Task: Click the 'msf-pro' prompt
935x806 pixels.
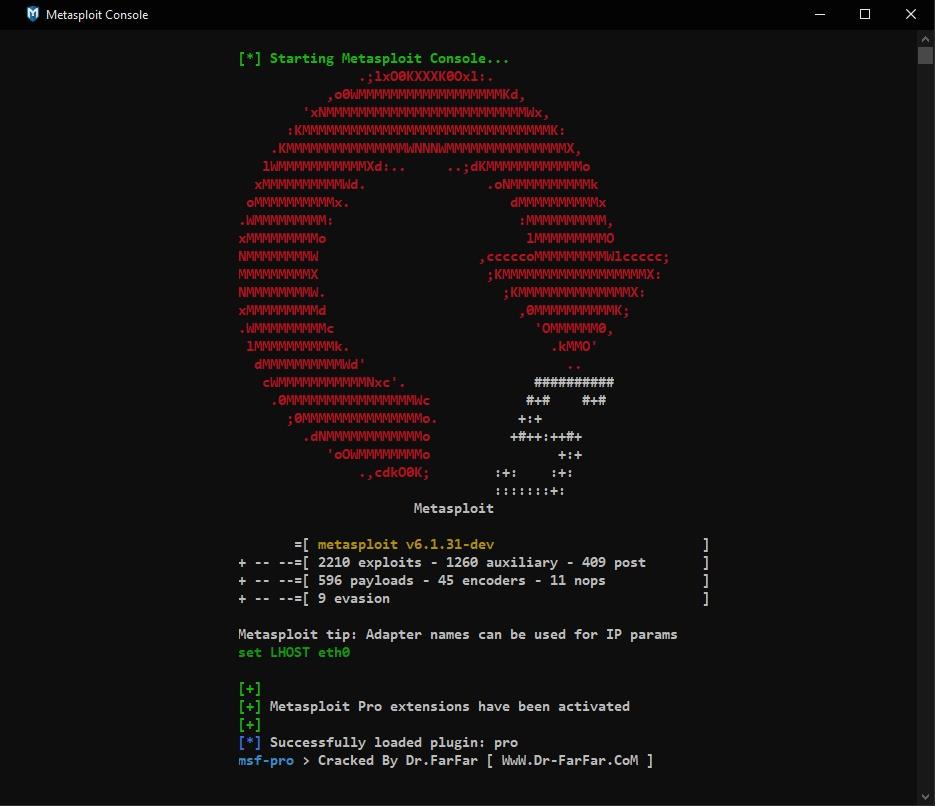Action: pyautogui.click(x=266, y=761)
